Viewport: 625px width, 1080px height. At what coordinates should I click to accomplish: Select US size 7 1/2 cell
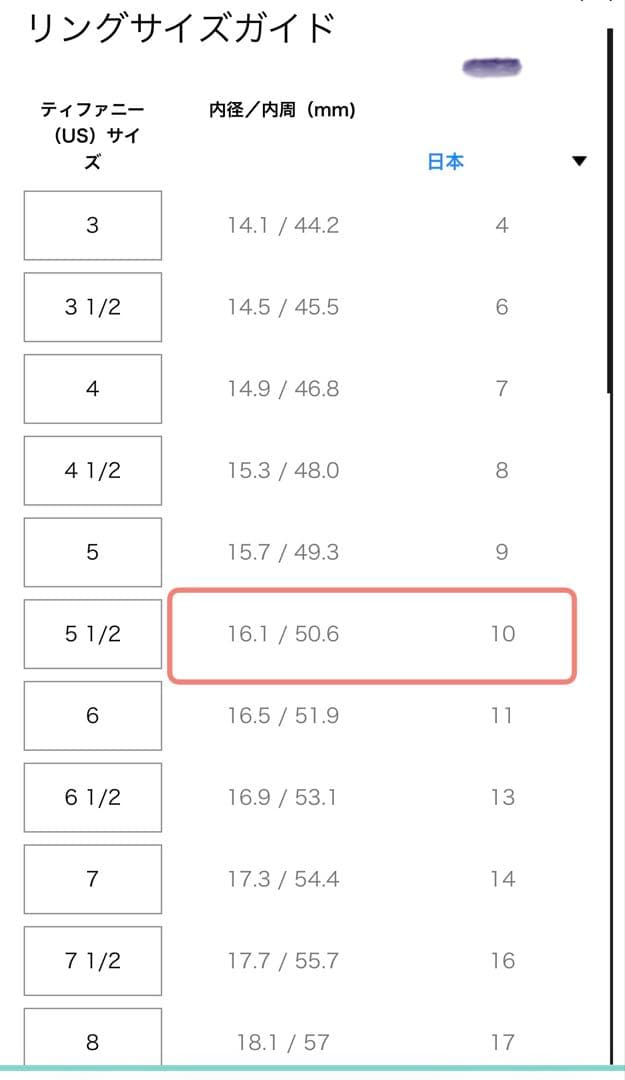pos(92,960)
